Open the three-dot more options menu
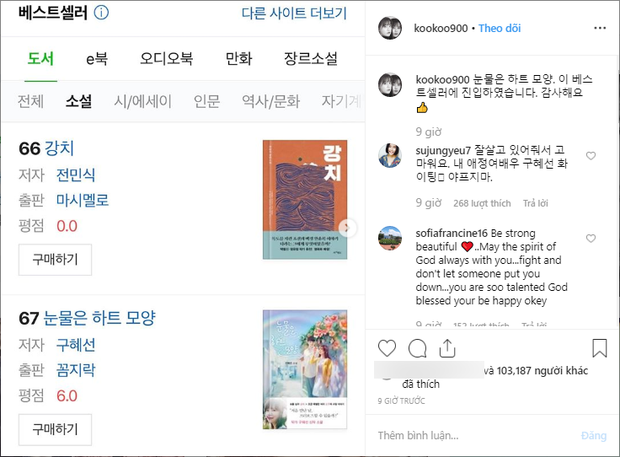 tap(600, 28)
